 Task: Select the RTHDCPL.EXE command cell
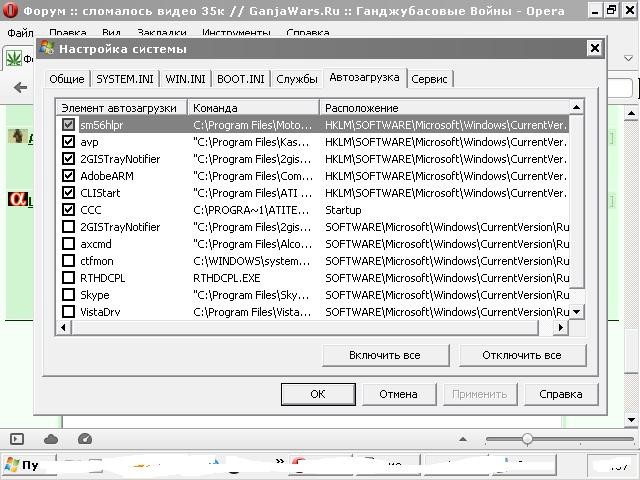[227, 278]
